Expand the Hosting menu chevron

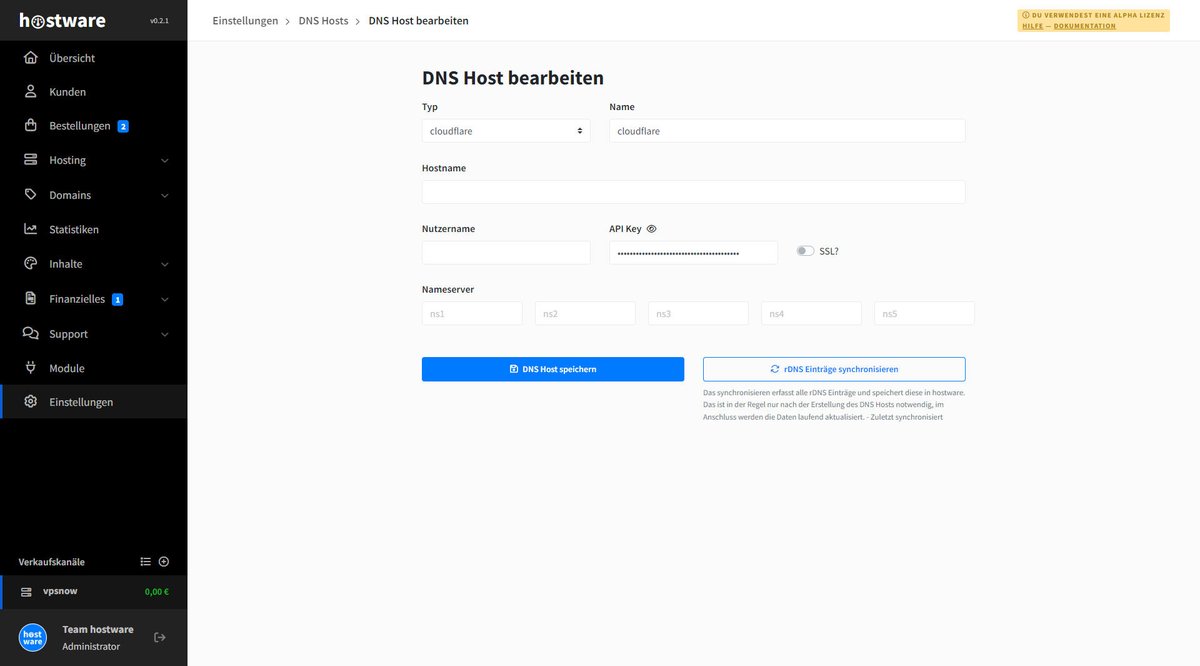(165, 161)
